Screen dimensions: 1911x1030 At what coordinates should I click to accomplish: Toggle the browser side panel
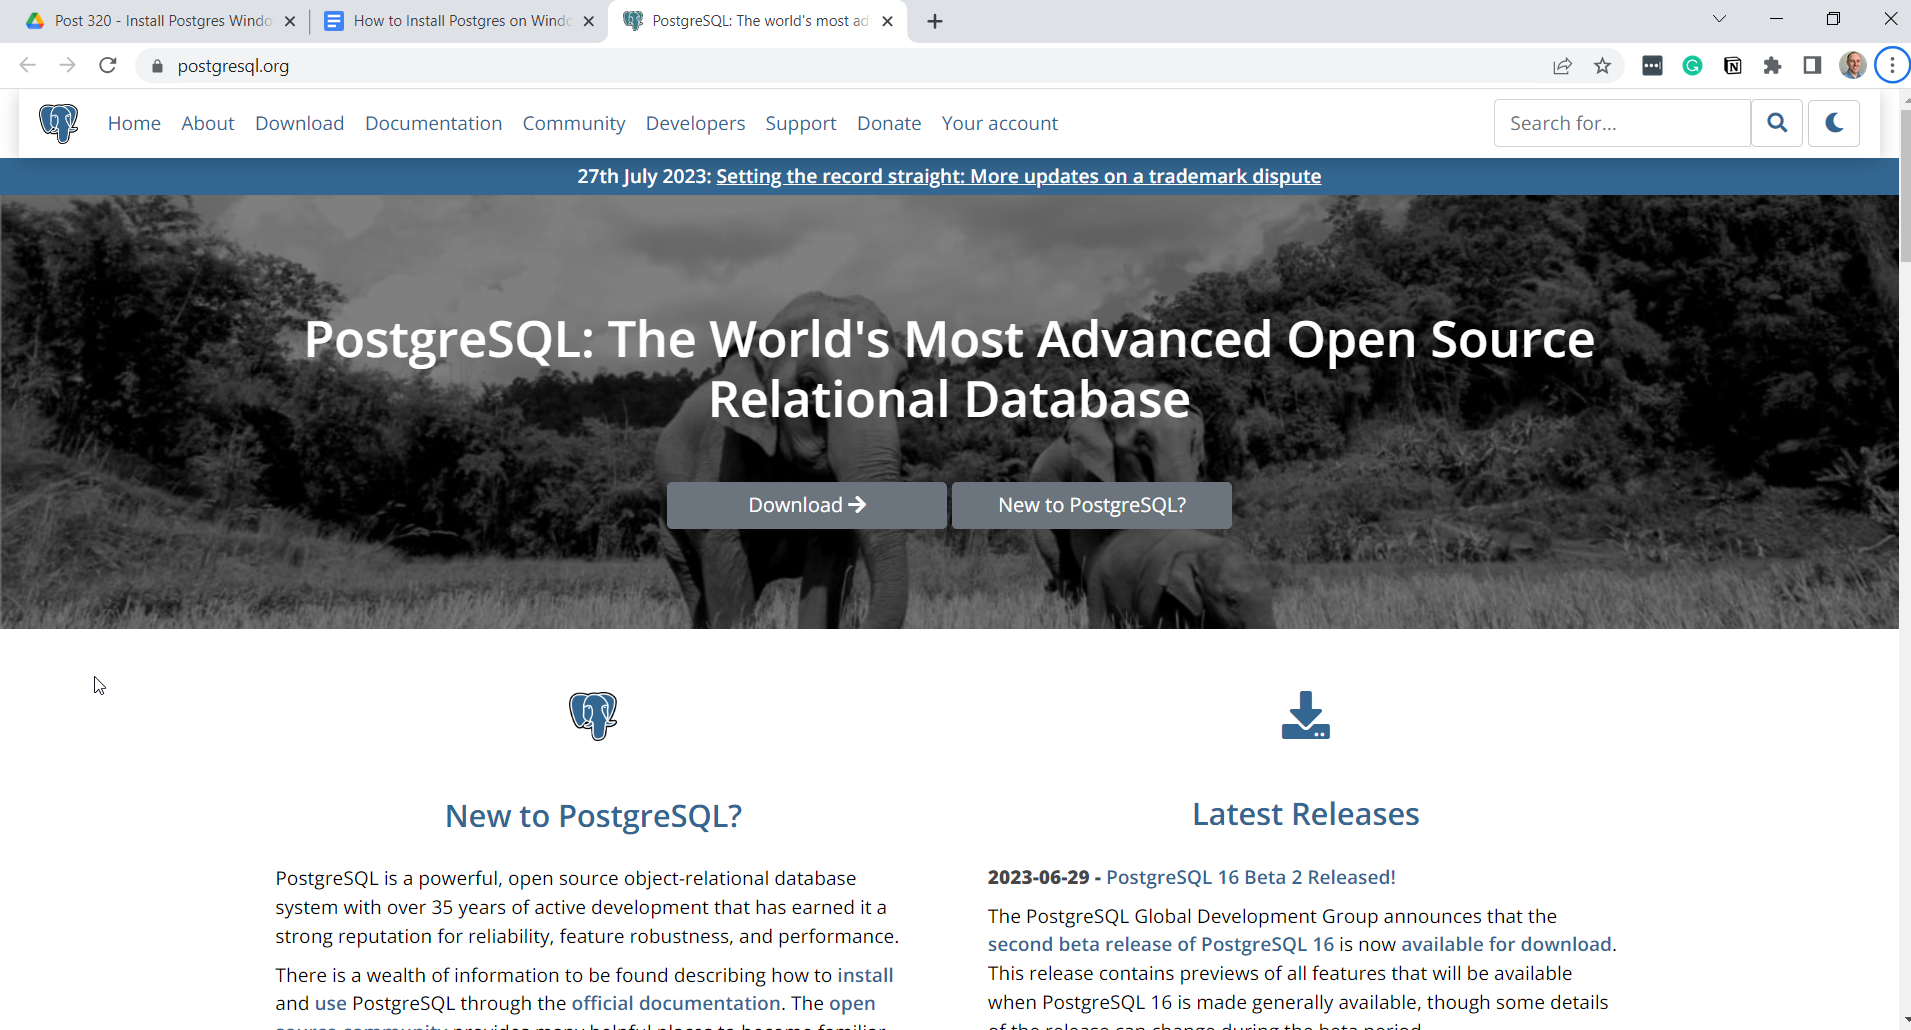click(x=1812, y=66)
